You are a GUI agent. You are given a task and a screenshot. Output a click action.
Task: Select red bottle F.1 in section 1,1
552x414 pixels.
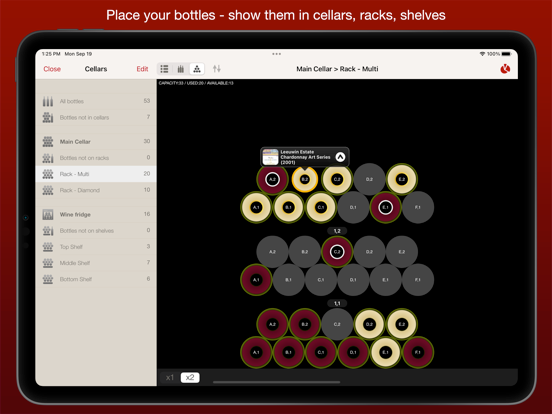coord(418,352)
